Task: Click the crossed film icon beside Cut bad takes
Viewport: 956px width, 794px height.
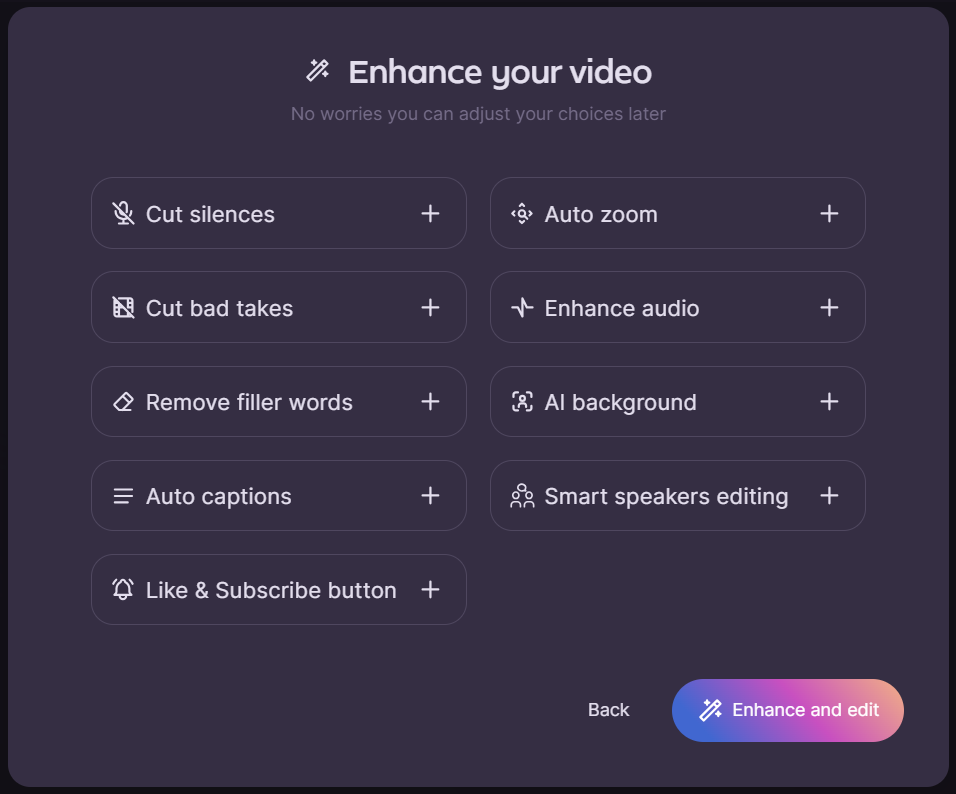Action: tap(123, 307)
